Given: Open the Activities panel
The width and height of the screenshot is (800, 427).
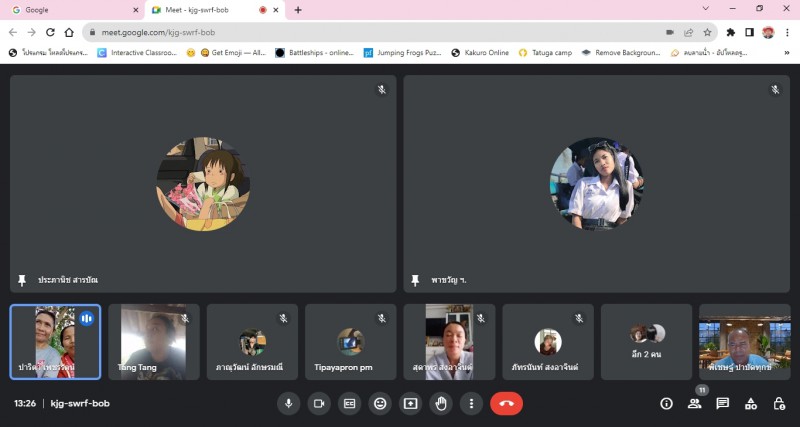Looking at the screenshot, I should coord(750,403).
